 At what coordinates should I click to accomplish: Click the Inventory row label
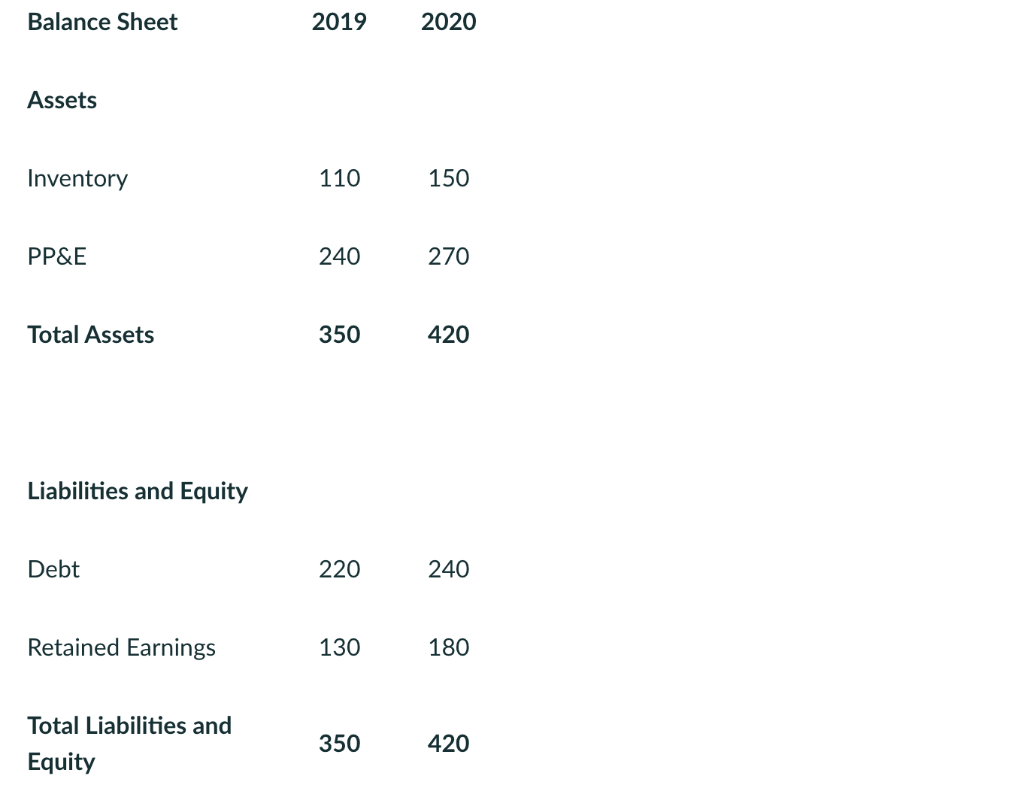(77, 178)
